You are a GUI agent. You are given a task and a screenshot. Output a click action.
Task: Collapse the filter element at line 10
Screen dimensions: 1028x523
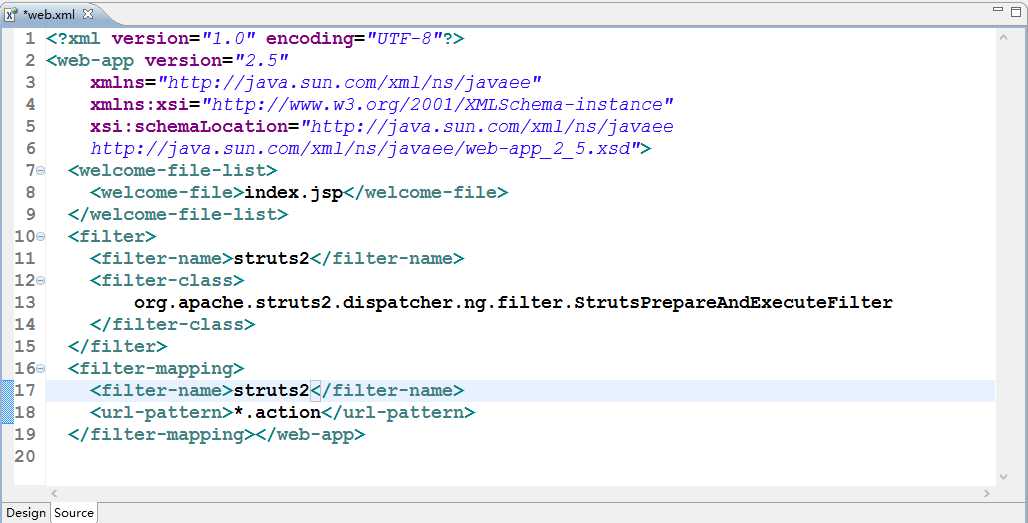41,237
